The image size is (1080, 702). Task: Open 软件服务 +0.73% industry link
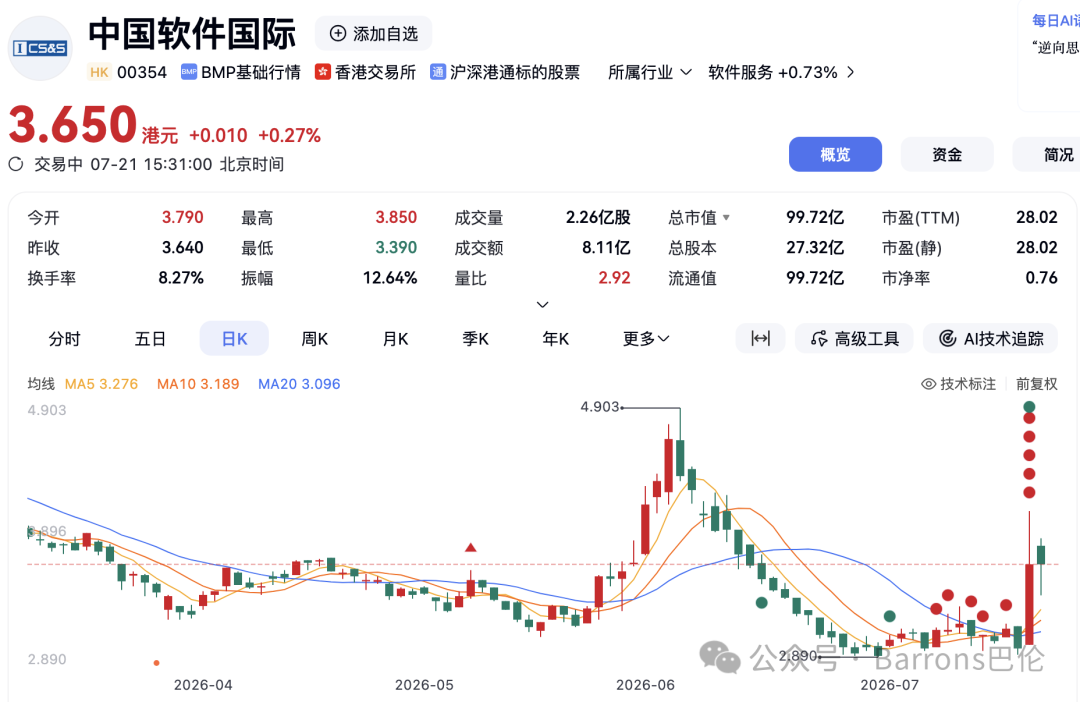781,72
